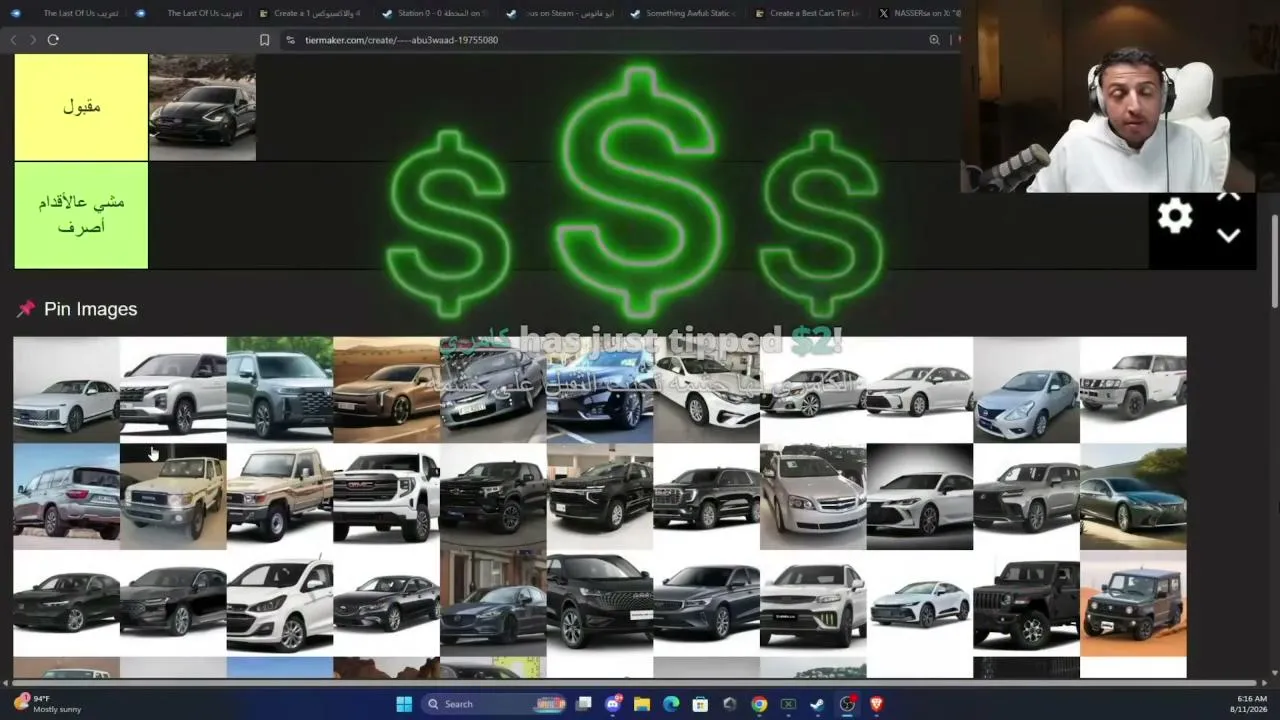Open Discord from taskbar
1280x720 pixels.
pos(613,704)
